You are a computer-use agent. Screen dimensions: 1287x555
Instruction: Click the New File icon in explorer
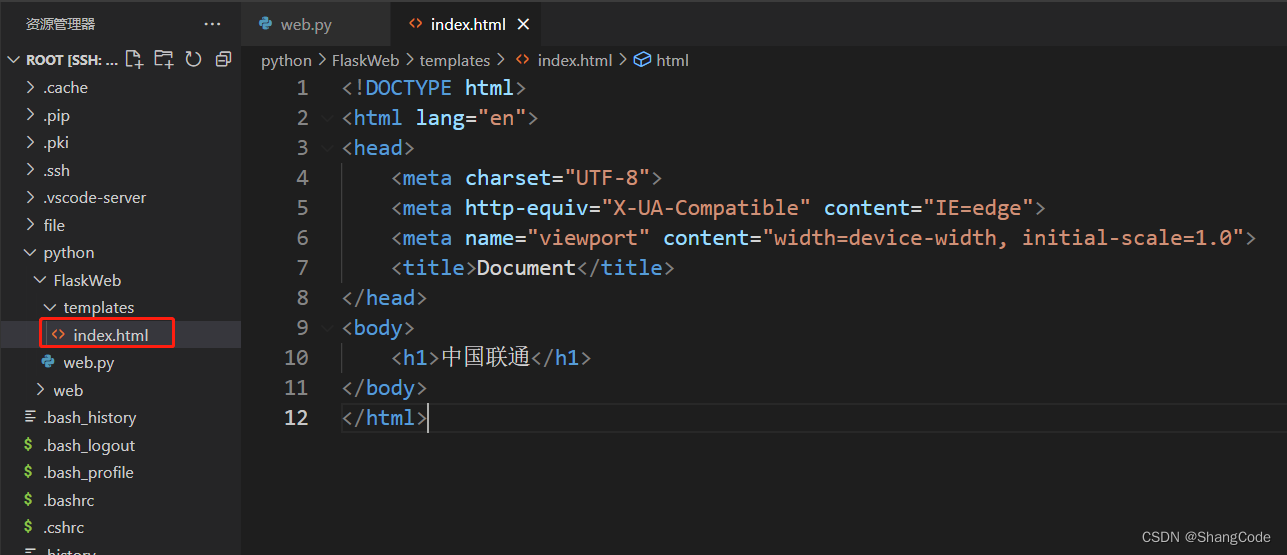coord(134,59)
